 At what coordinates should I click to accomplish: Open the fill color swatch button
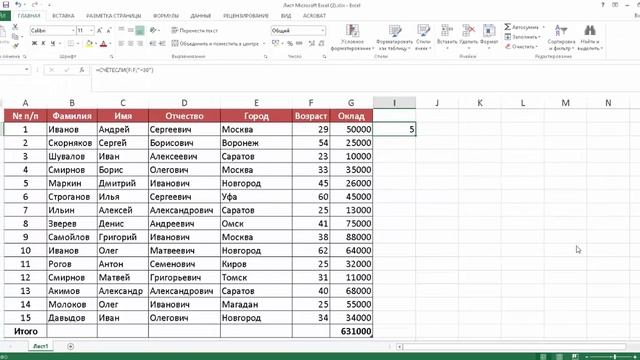coord(89,44)
